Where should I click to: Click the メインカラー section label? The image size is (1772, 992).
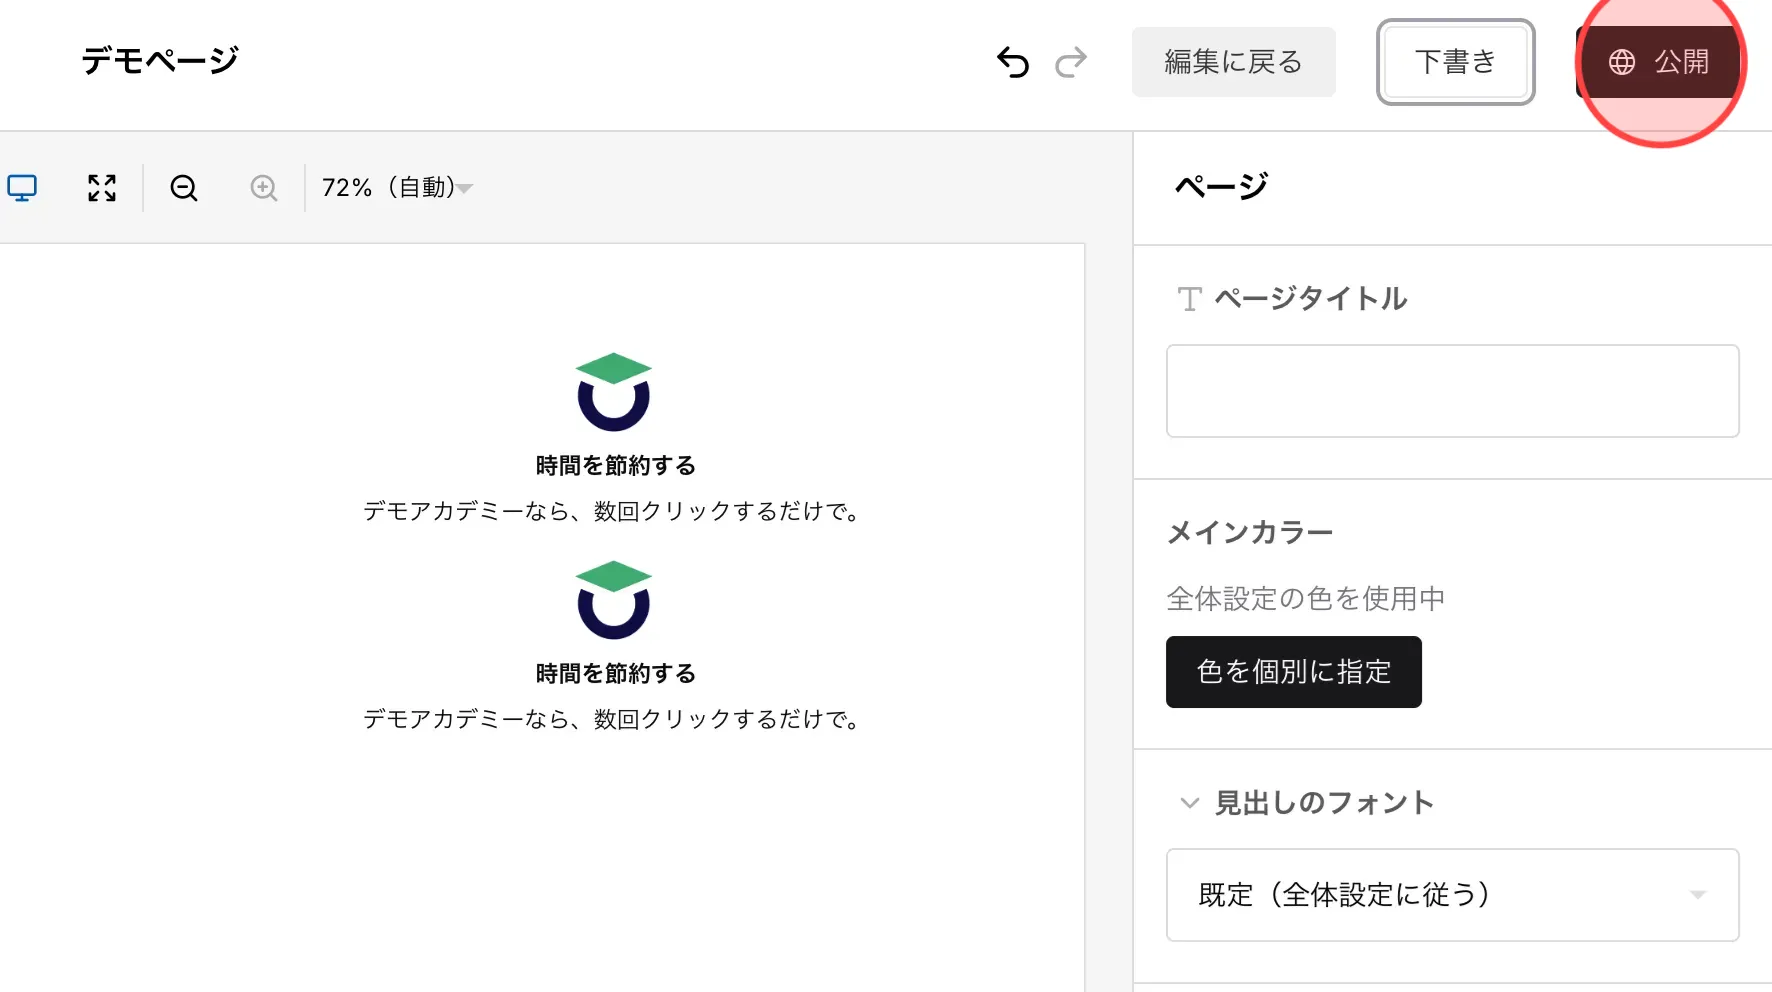[1250, 532]
